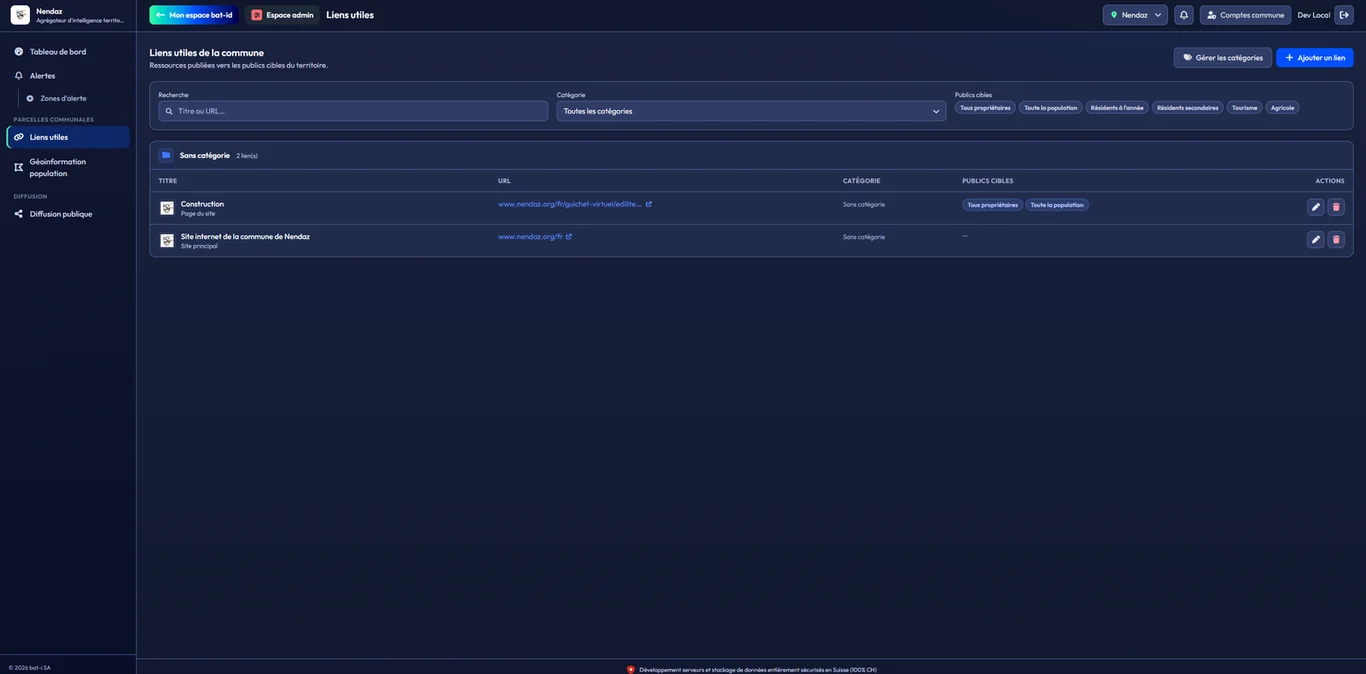Click Sans catégorie cell in the Construction row
Viewport: 1366px width, 674px height.
coord(864,204)
